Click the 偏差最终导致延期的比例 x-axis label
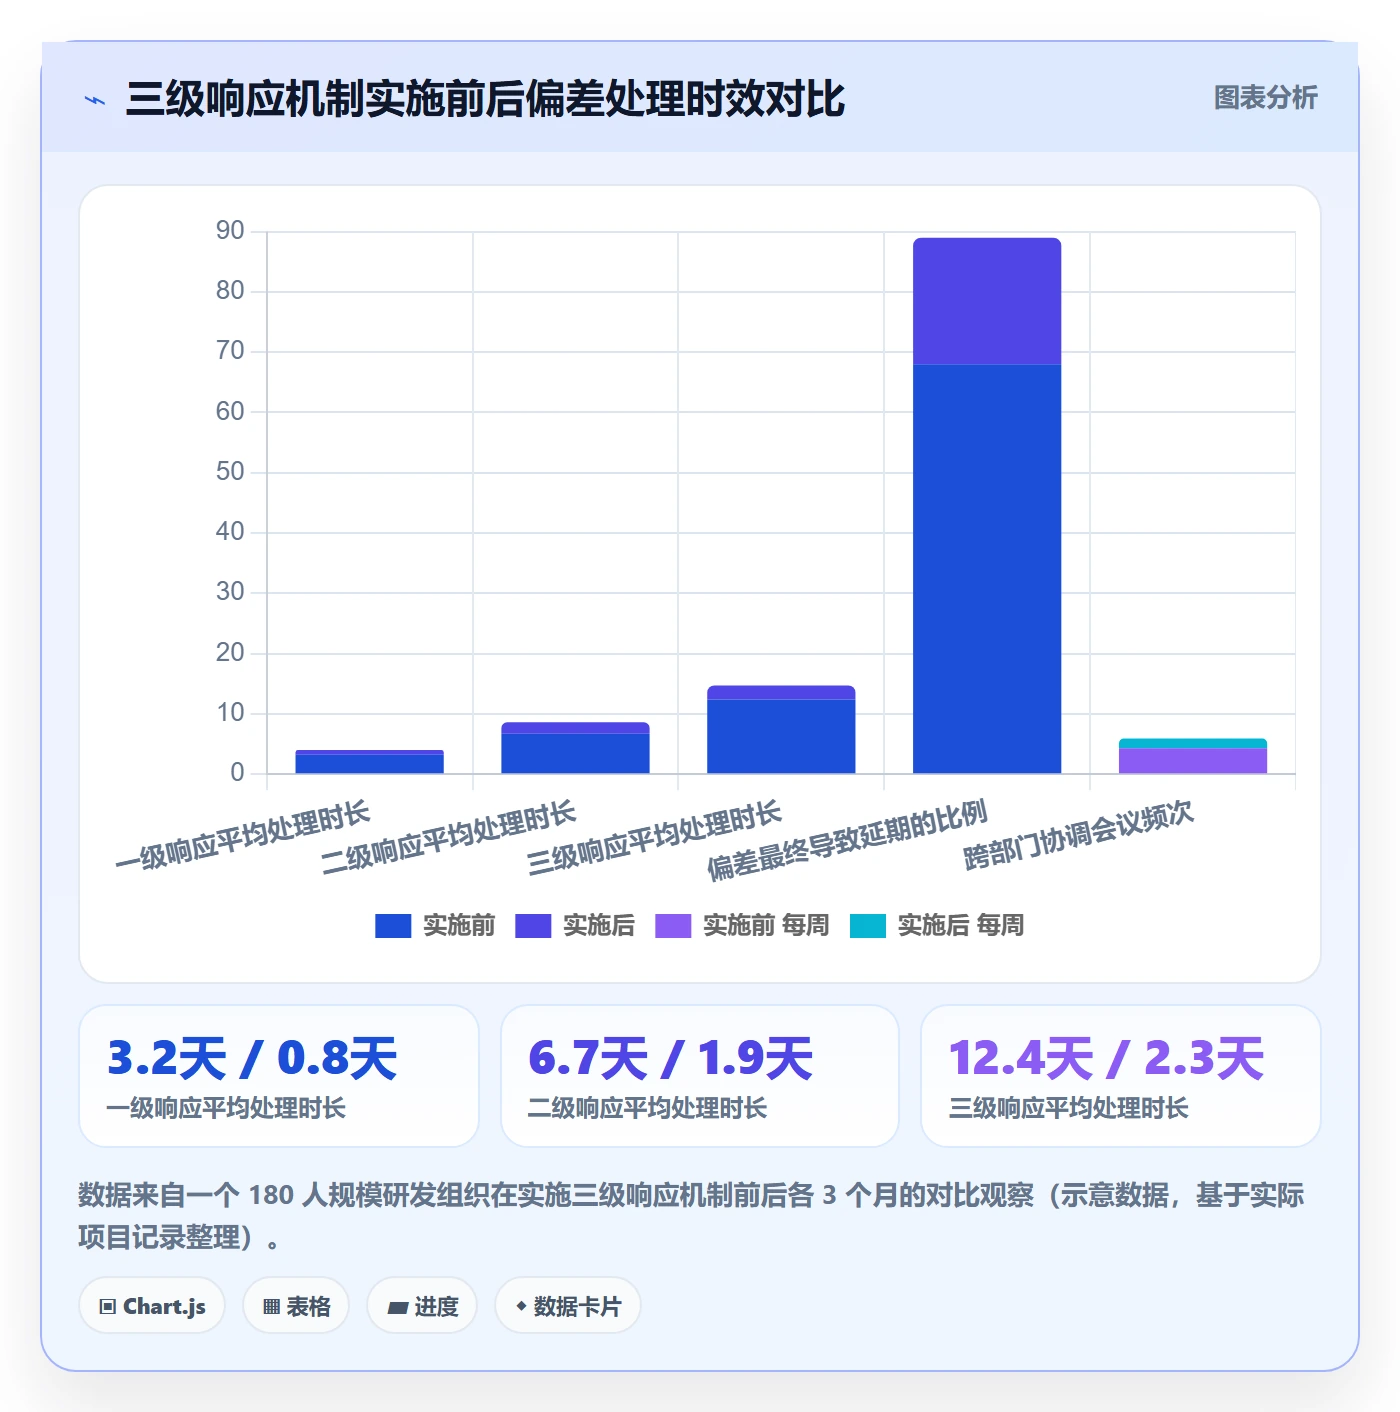The height and width of the screenshot is (1412, 1400). 848,840
